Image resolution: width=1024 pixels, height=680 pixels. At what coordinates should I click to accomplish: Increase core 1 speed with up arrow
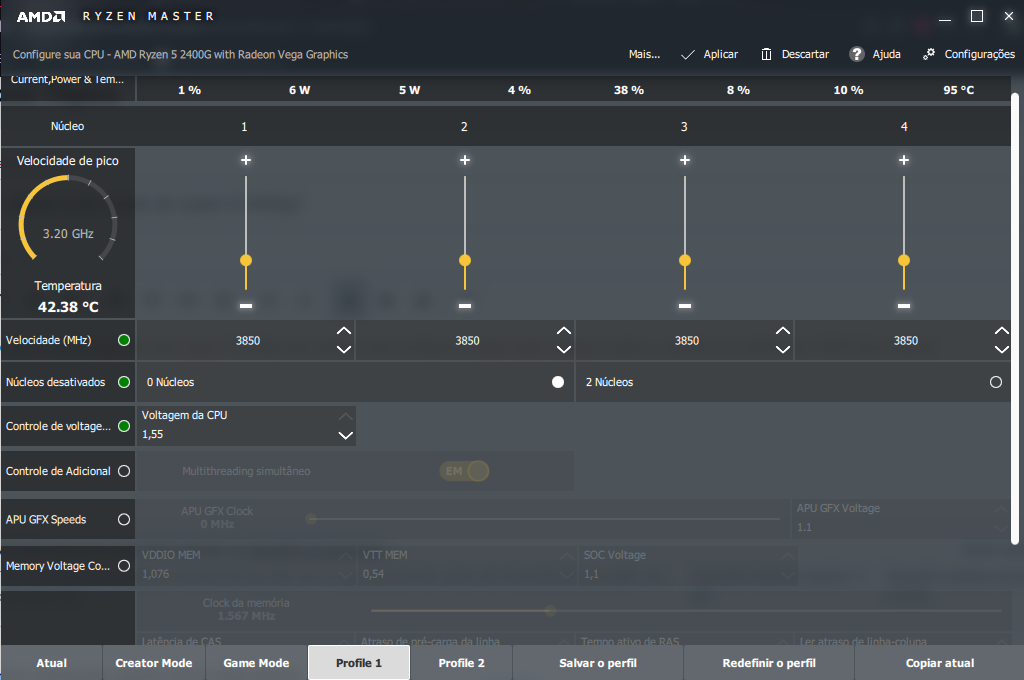[344, 331]
